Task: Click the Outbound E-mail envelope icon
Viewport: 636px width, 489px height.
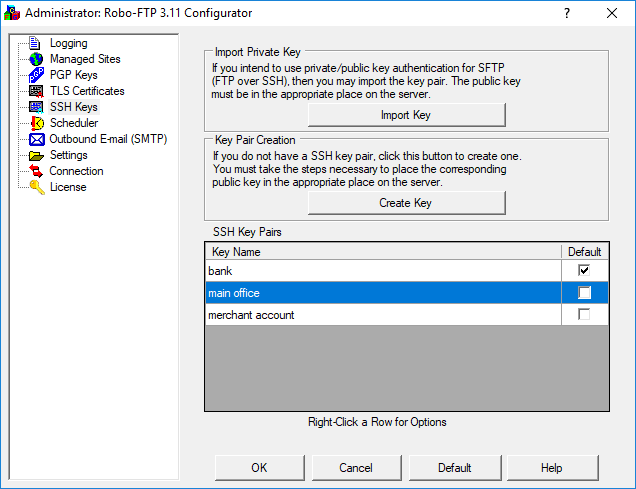Action: pyautogui.click(x=37, y=139)
